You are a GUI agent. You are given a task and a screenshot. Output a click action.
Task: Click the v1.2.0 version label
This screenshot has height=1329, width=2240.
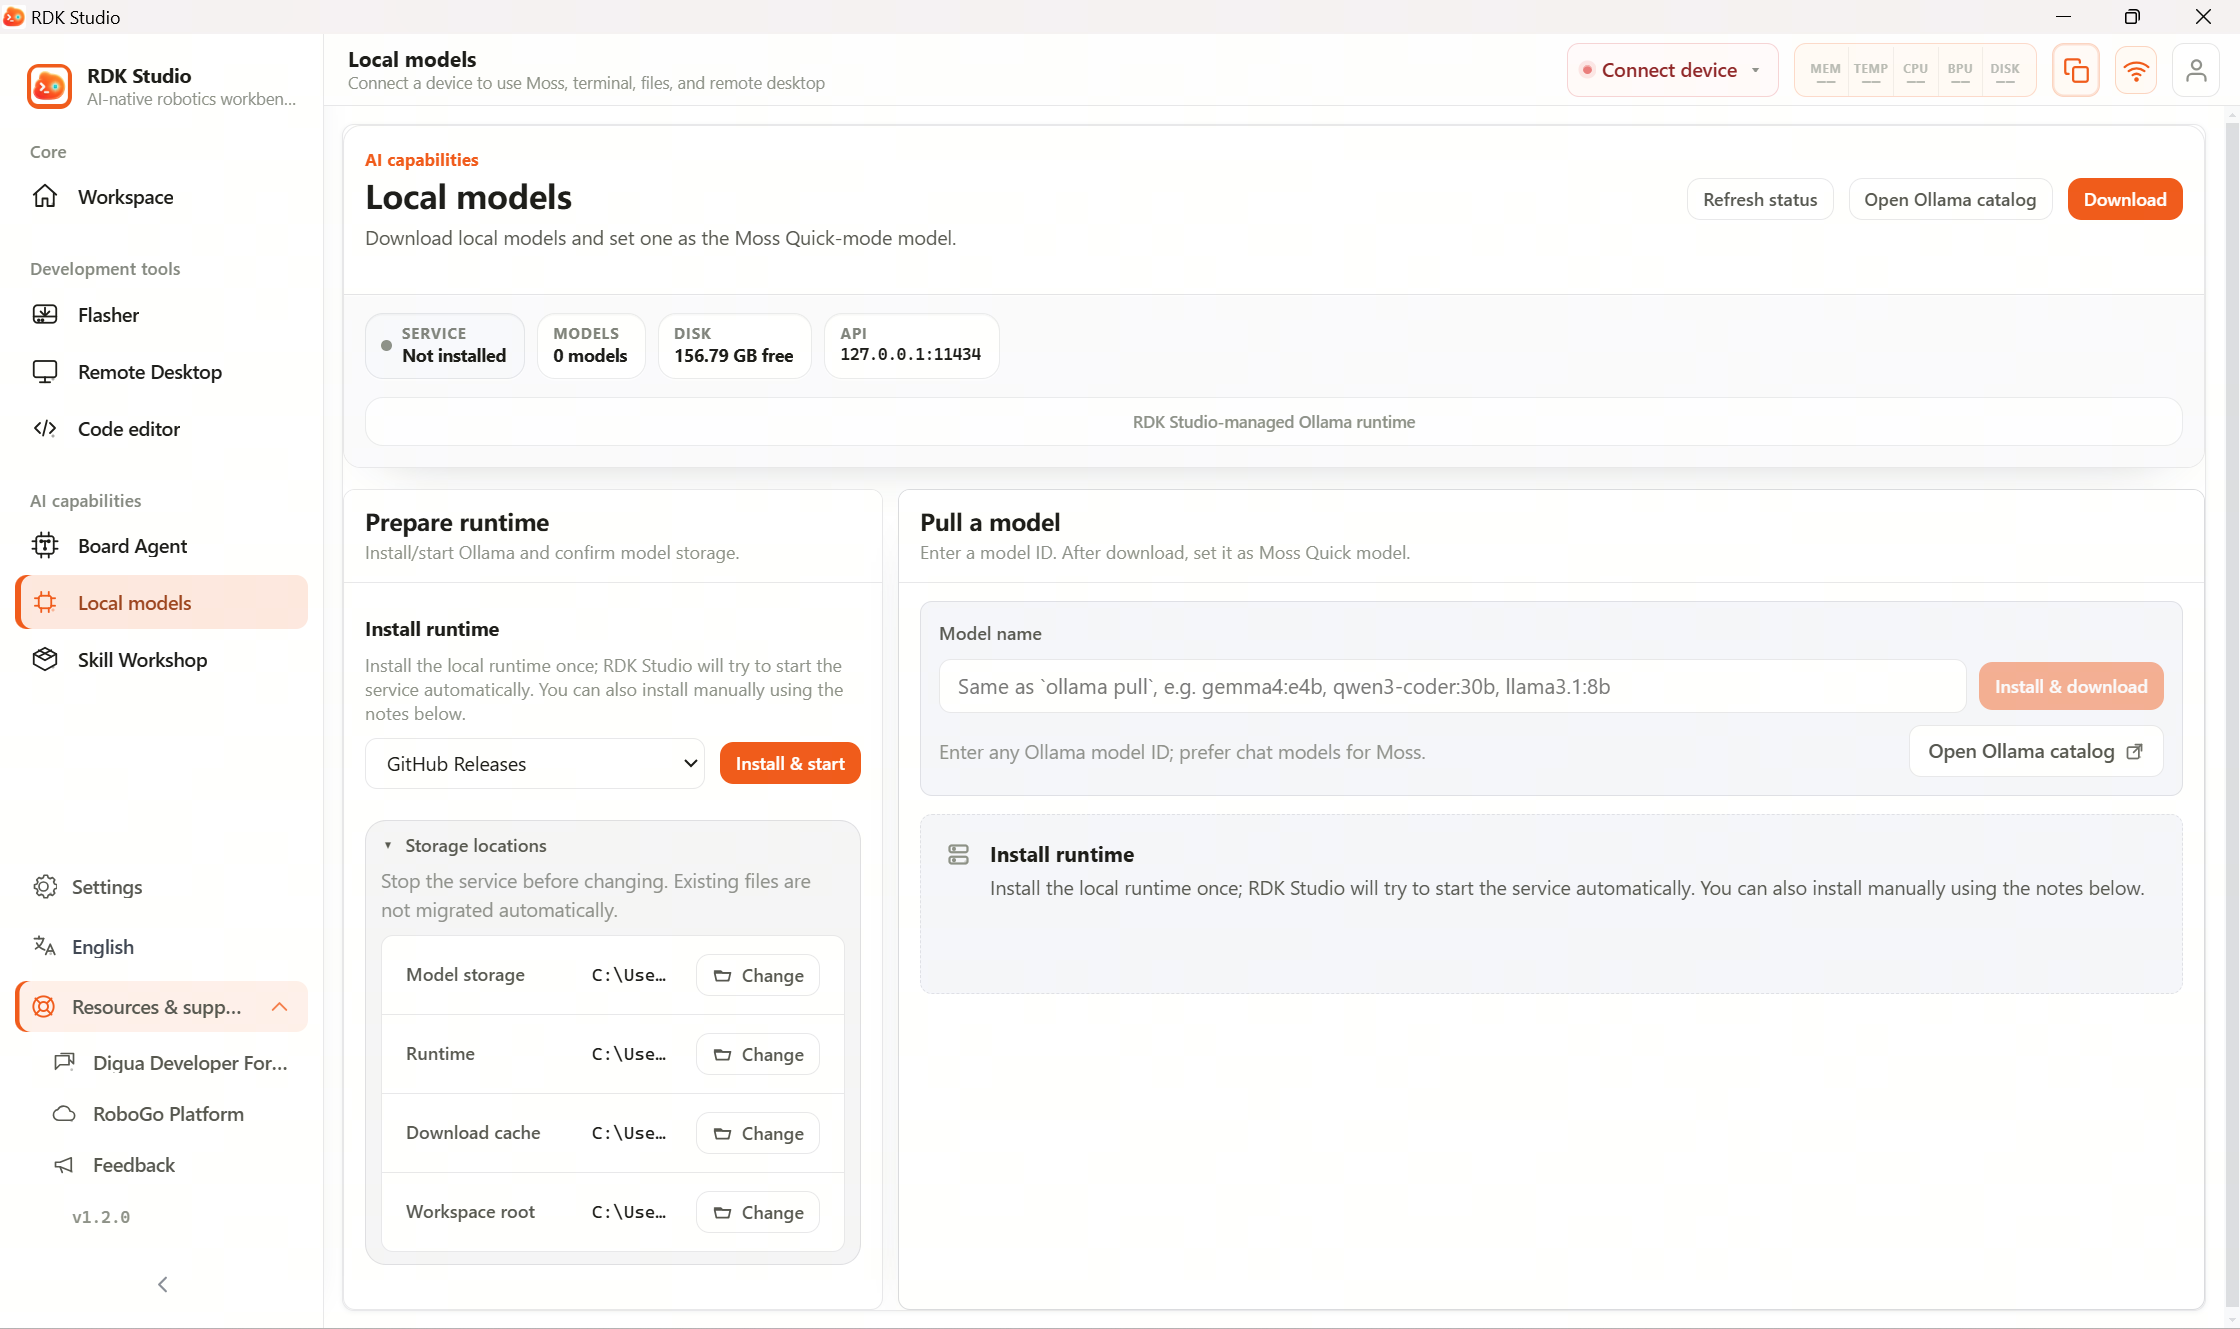pos(101,1217)
